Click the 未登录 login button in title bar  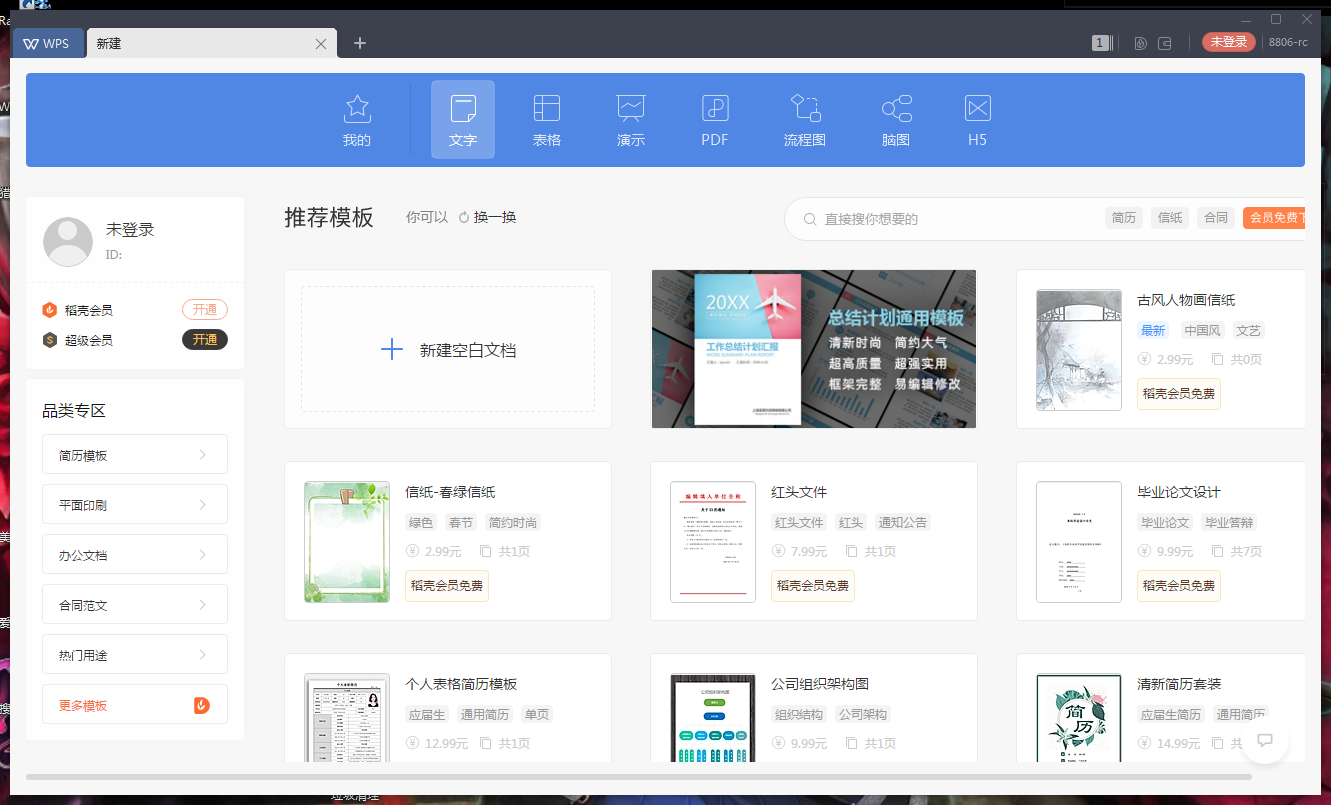click(x=1228, y=42)
